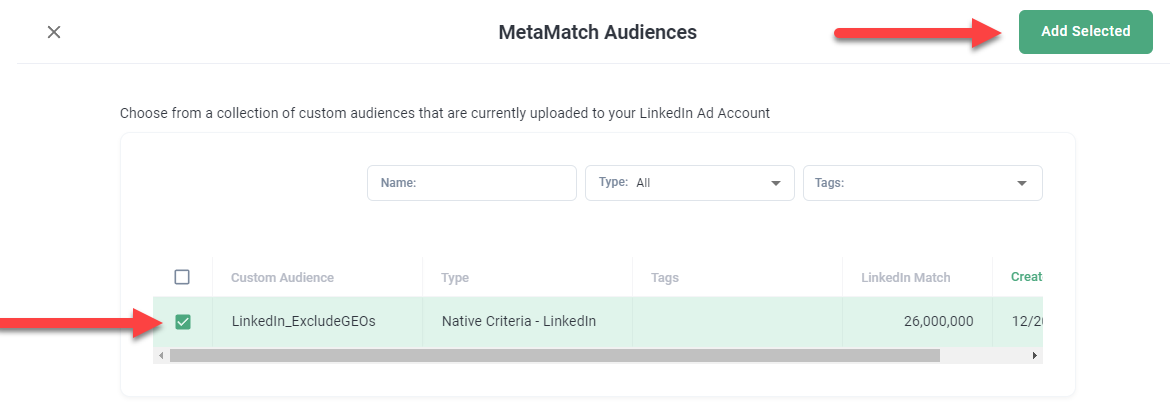Sort table by Type column header
The width and height of the screenshot is (1170, 403).
tap(455, 277)
